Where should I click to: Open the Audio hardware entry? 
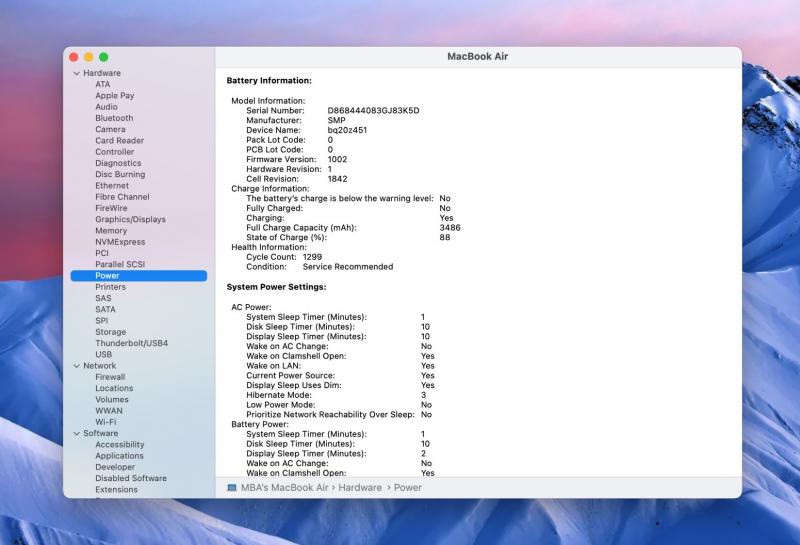106,107
